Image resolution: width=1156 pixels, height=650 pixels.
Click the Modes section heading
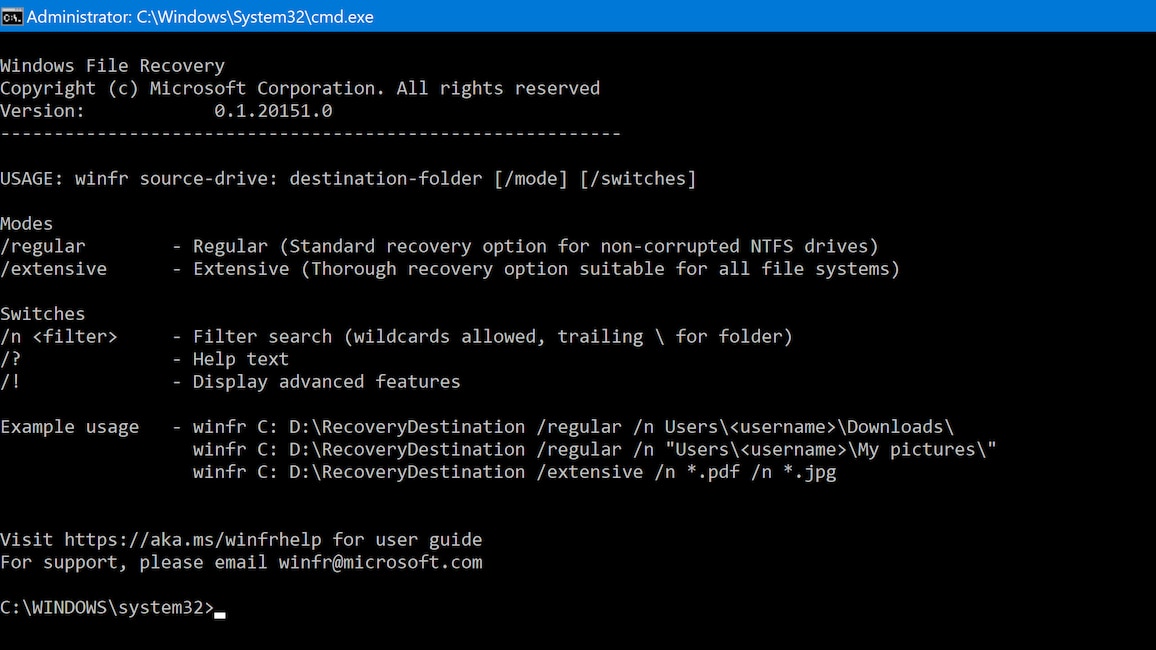pyautogui.click(x=27, y=224)
